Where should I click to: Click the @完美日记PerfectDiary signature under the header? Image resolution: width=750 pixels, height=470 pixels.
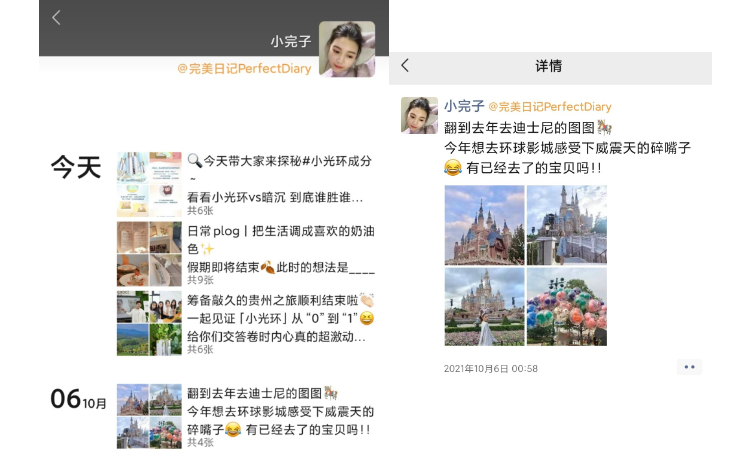click(x=244, y=69)
